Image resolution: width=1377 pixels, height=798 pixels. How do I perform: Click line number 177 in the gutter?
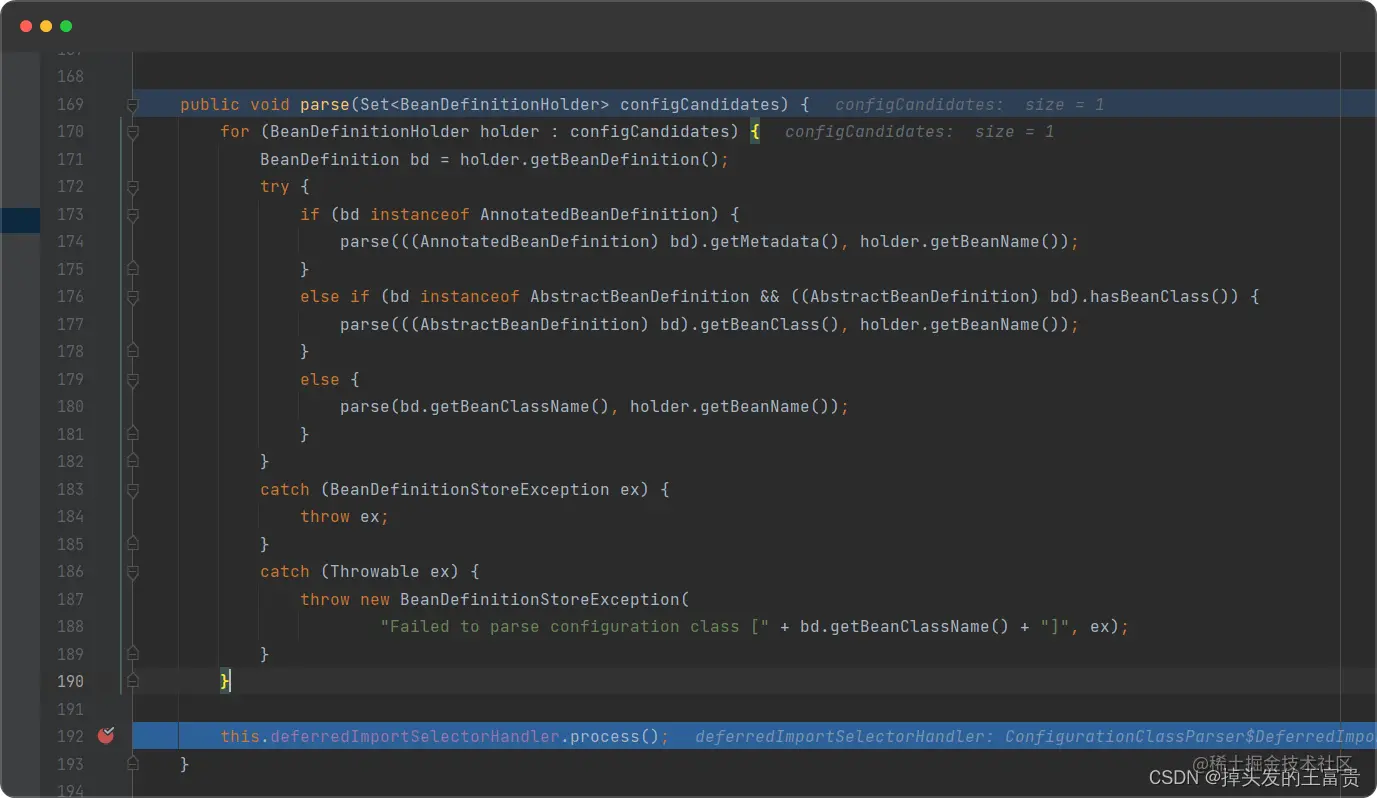pos(70,324)
